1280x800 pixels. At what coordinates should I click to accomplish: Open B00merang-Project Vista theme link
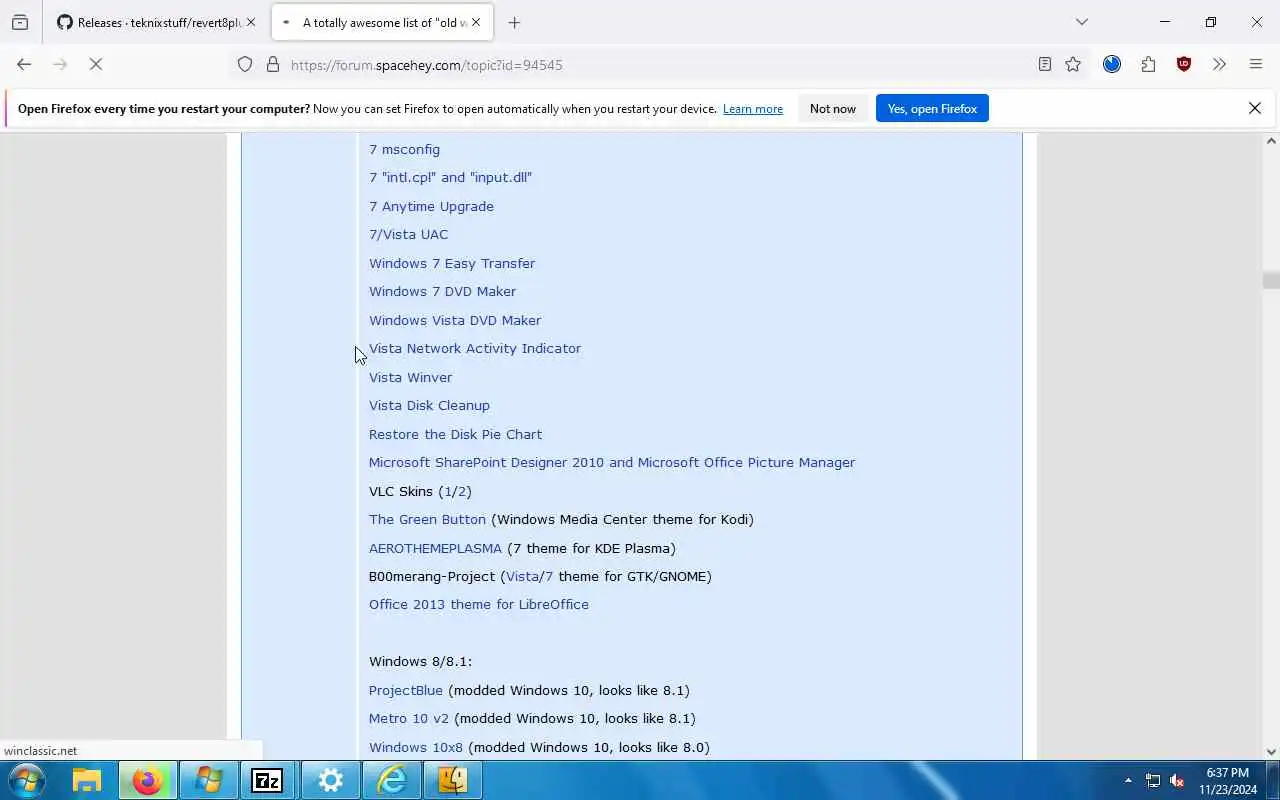click(x=522, y=576)
